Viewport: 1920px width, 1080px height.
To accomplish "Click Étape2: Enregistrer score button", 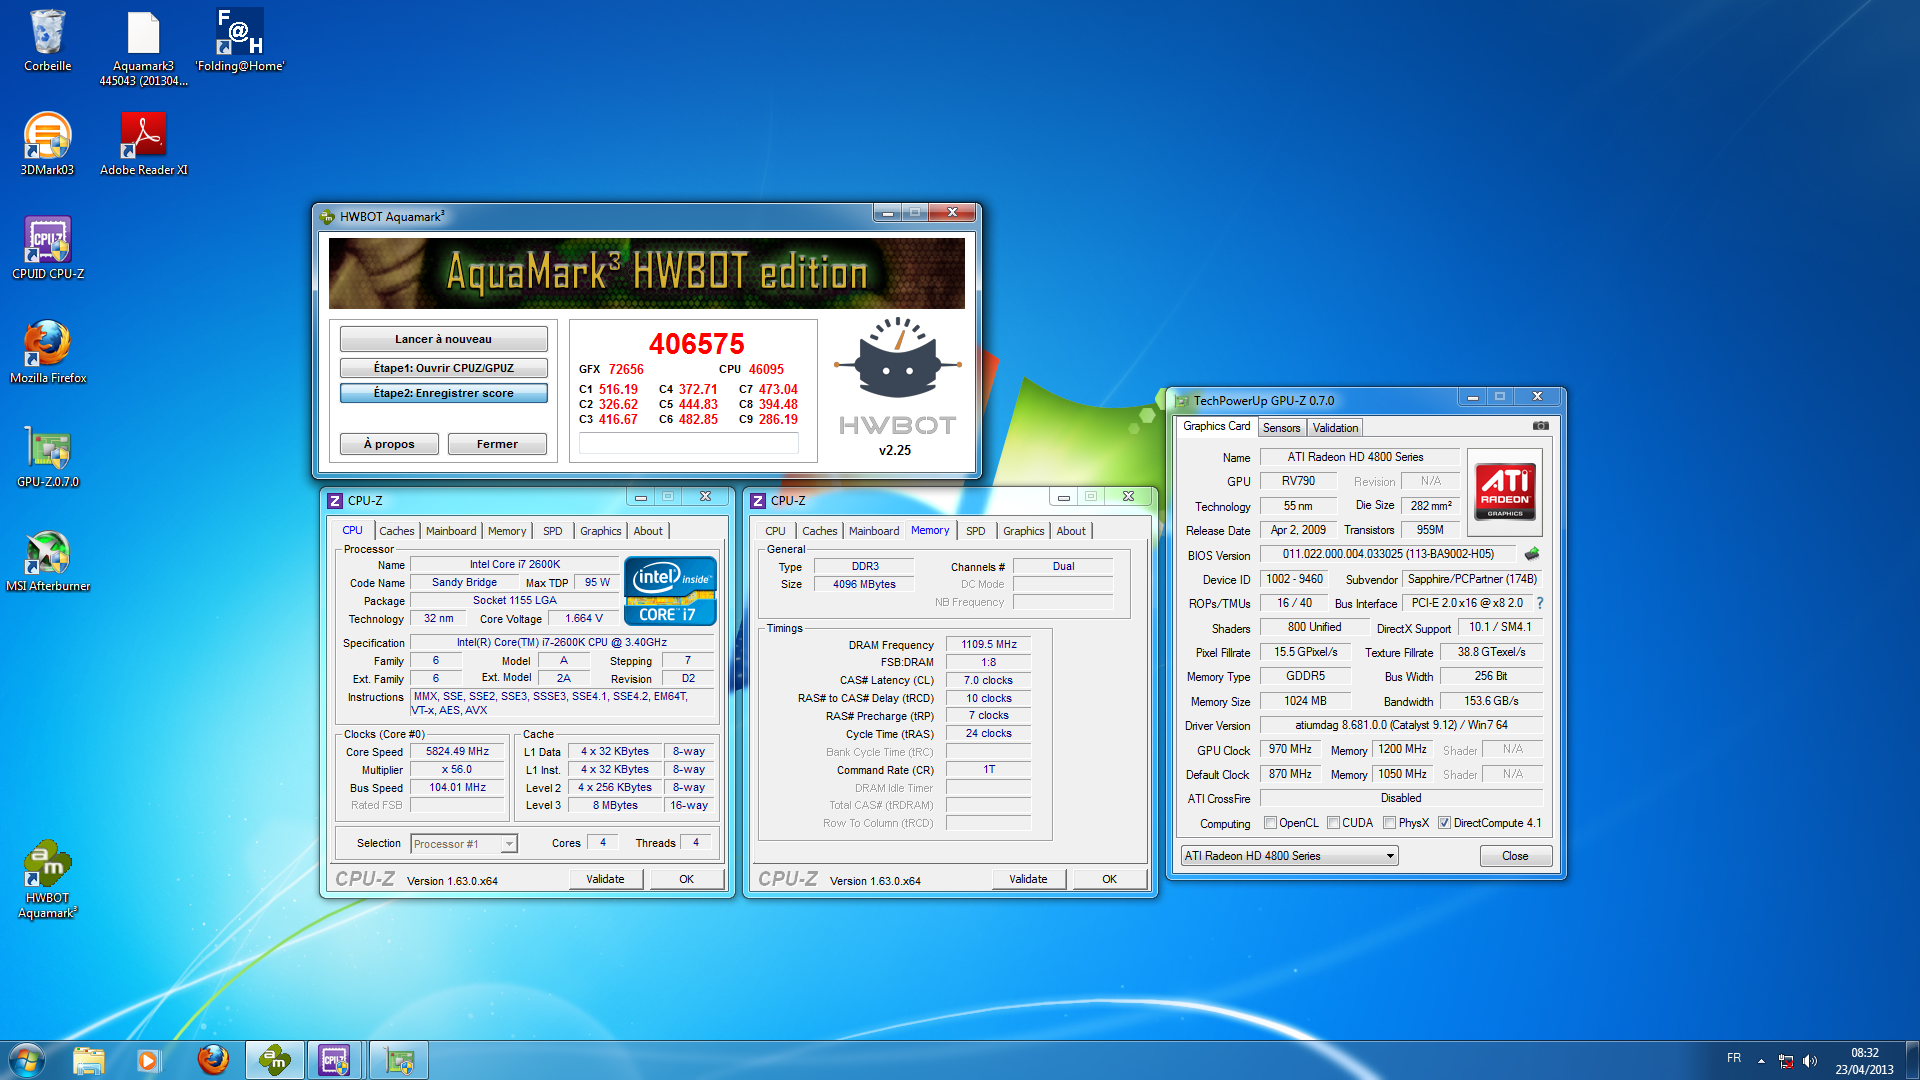I will tap(443, 393).
